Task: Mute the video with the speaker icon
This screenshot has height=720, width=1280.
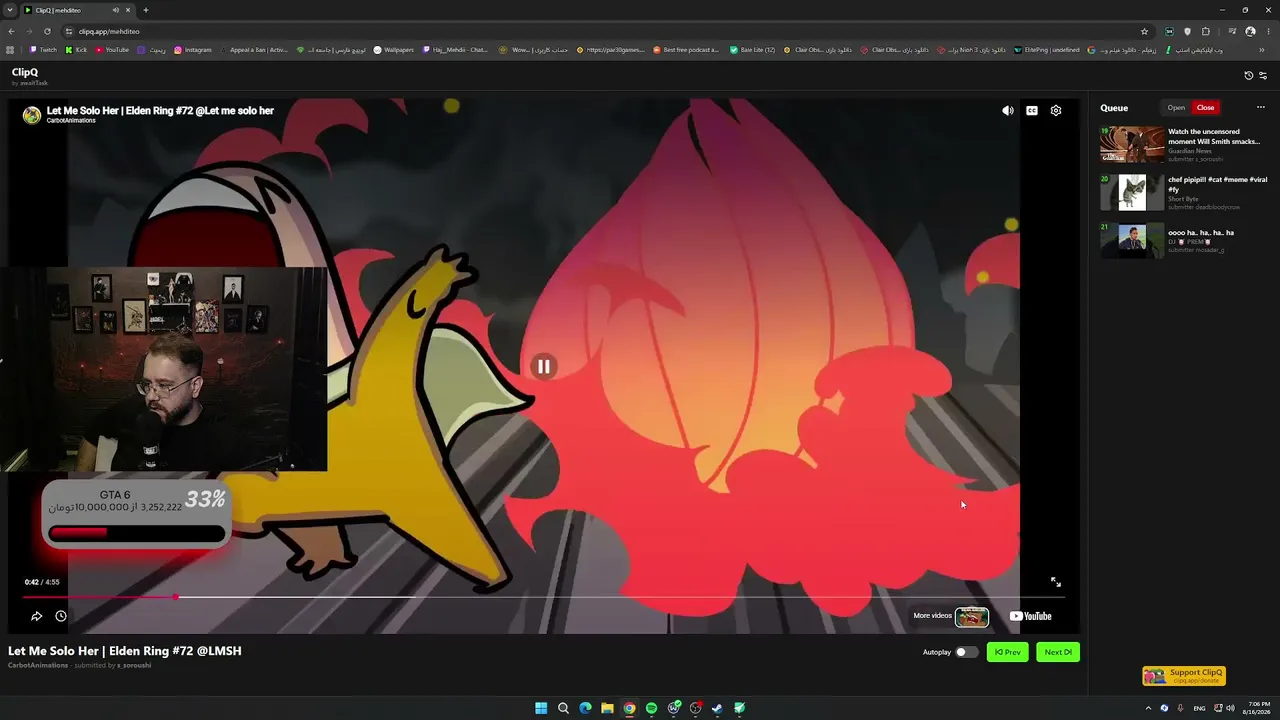Action: click(x=1008, y=111)
